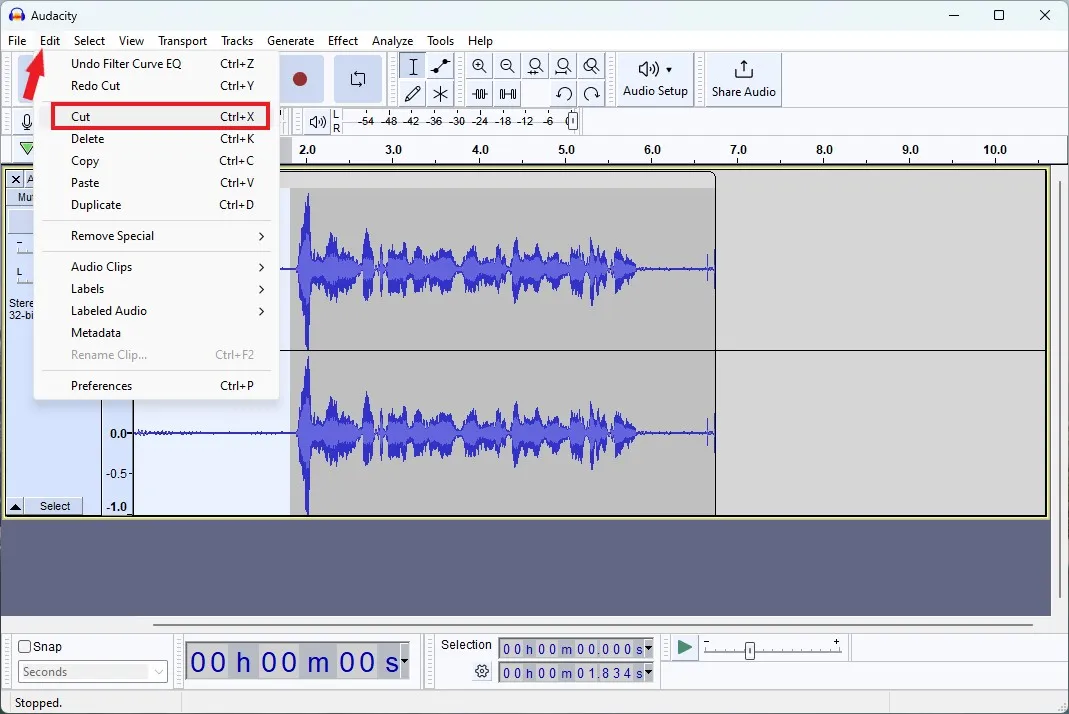Click the Silence audio selection icon
The width and height of the screenshot is (1069, 714).
pyautogui.click(x=508, y=94)
